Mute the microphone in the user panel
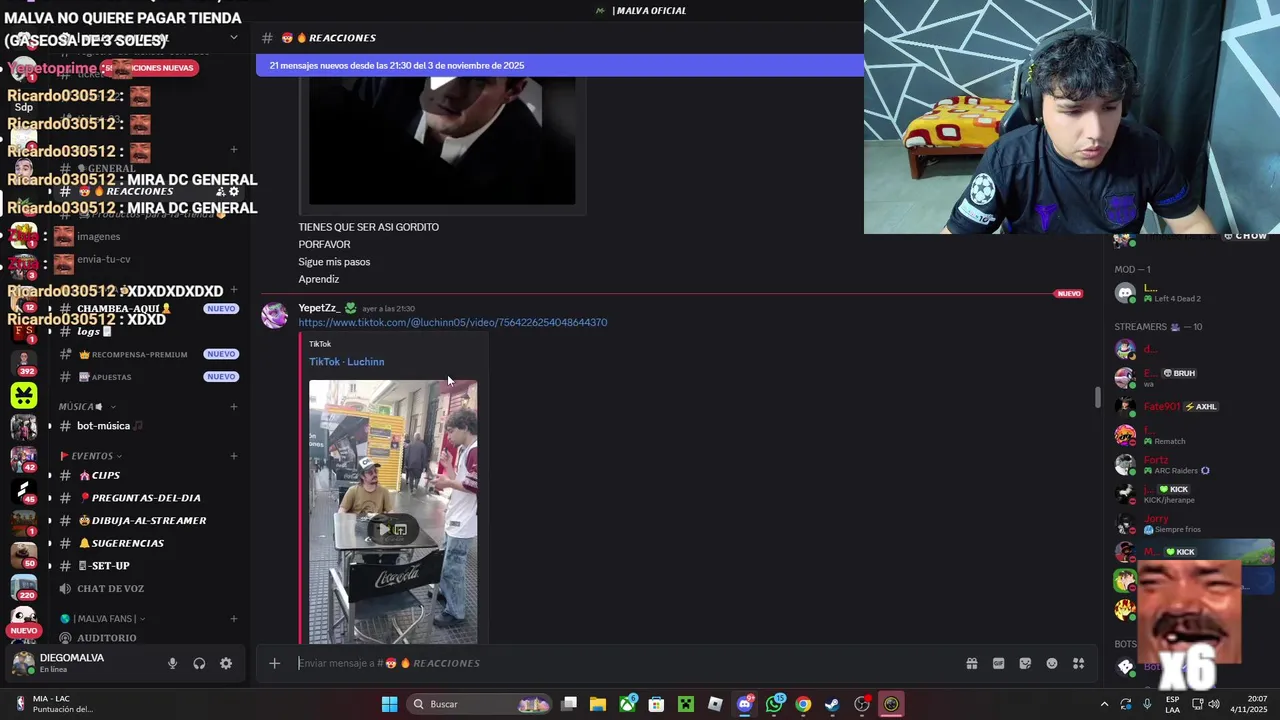This screenshot has width=1280, height=720. click(172, 663)
